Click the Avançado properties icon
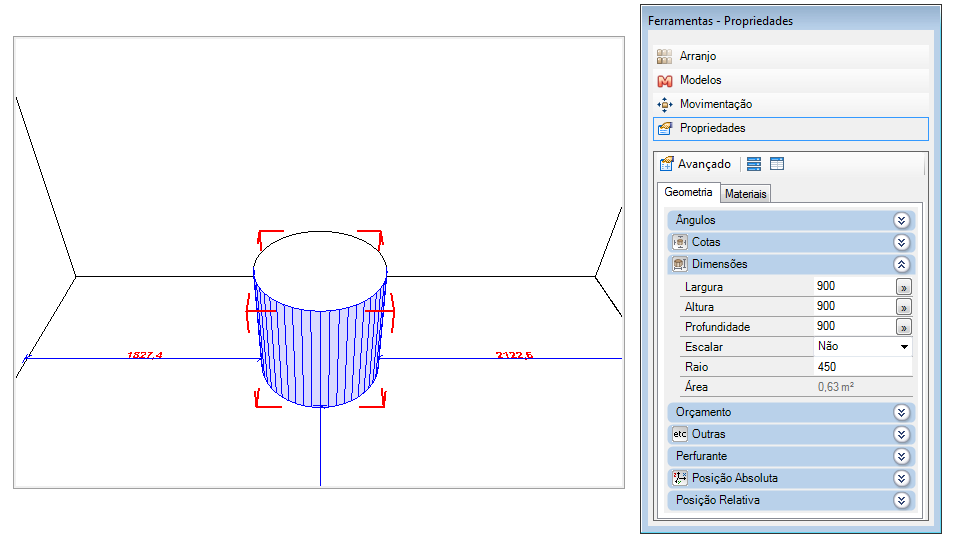The height and width of the screenshot is (540, 954). (x=667, y=164)
